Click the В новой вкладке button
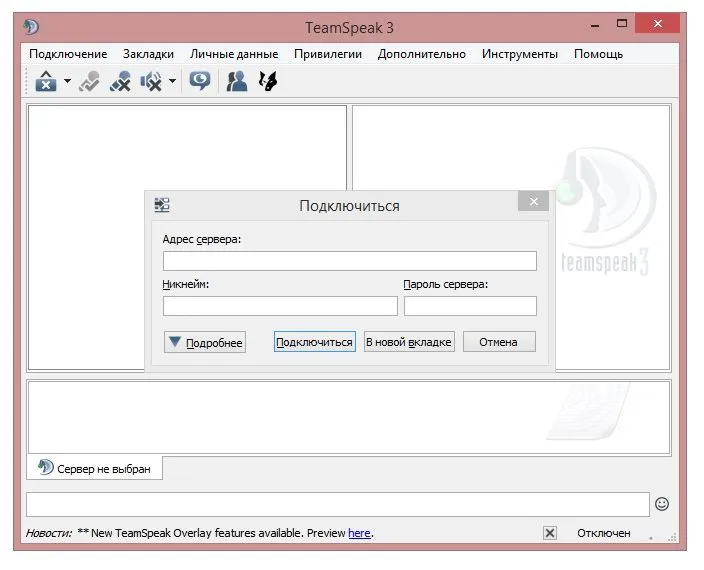704x570 pixels. click(409, 342)
